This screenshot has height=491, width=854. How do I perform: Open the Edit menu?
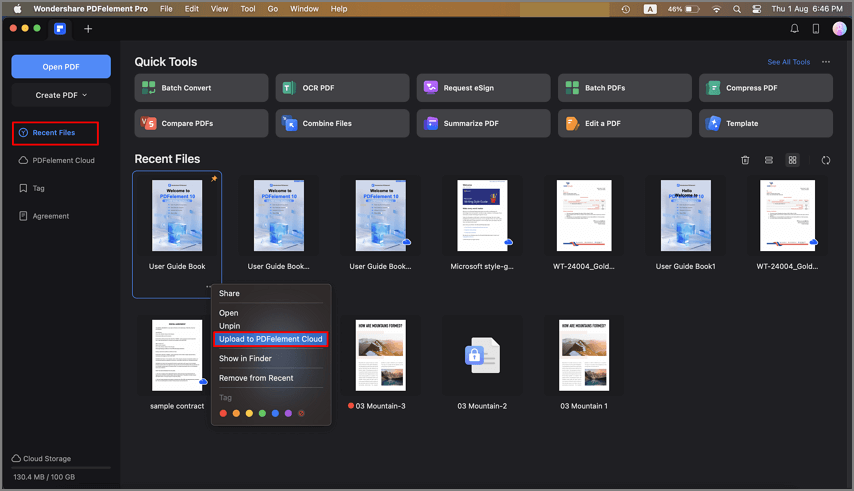(192, 9)
